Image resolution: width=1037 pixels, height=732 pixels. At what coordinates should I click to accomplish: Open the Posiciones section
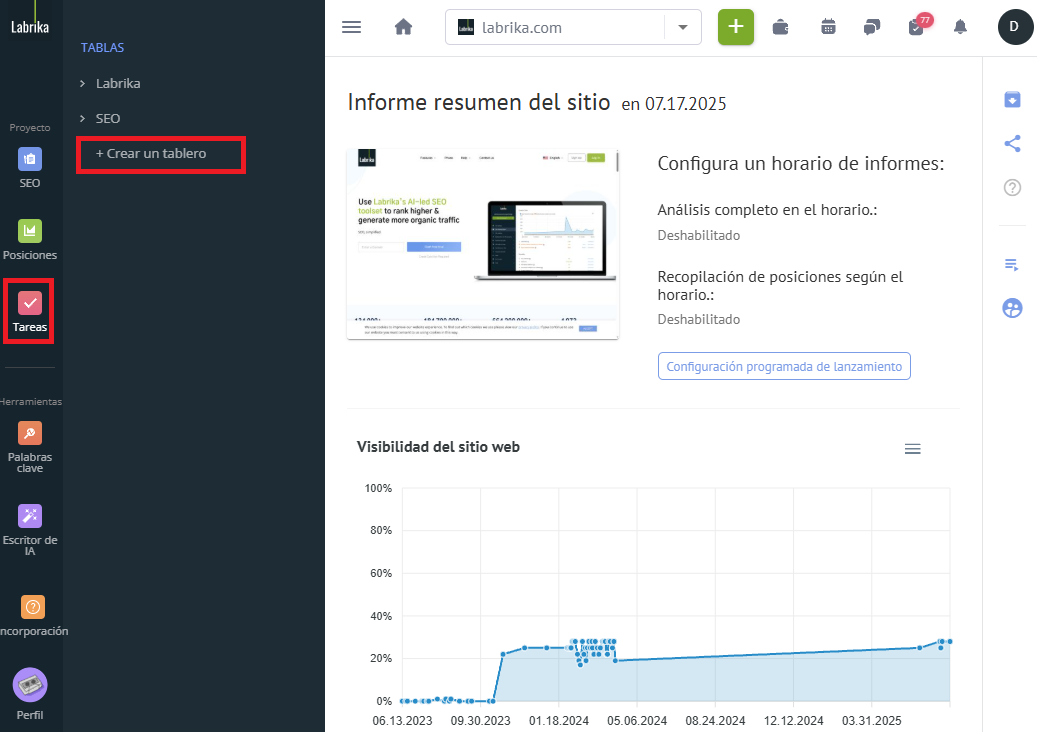(30, 239)
